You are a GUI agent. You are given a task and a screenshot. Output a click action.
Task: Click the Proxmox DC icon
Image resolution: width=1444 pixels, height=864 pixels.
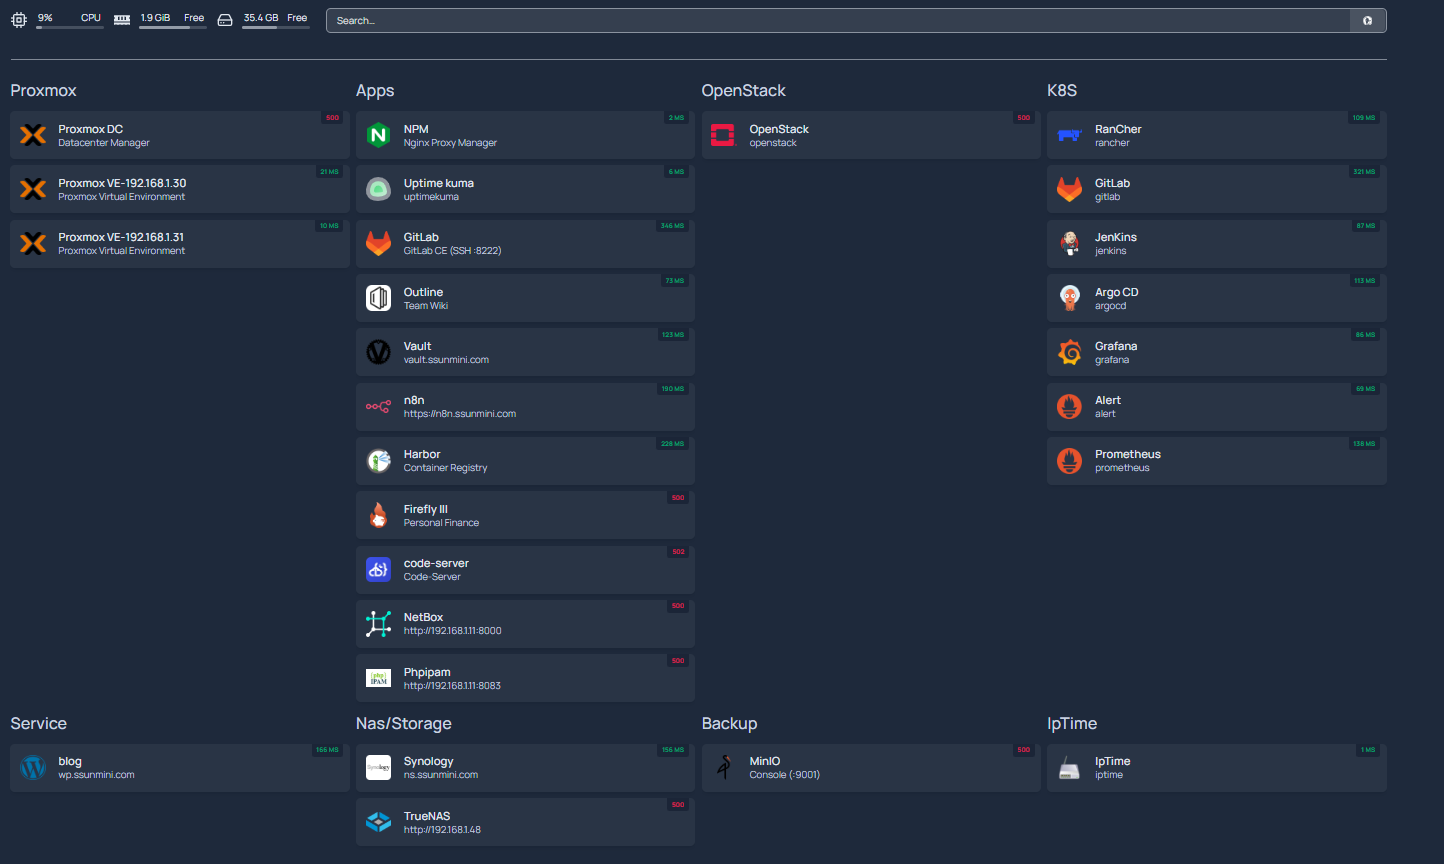click(33, 135)
